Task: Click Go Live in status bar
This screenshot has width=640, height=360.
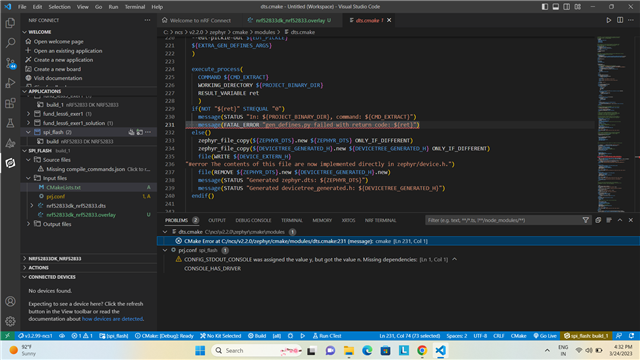Action: pos(545,336)
